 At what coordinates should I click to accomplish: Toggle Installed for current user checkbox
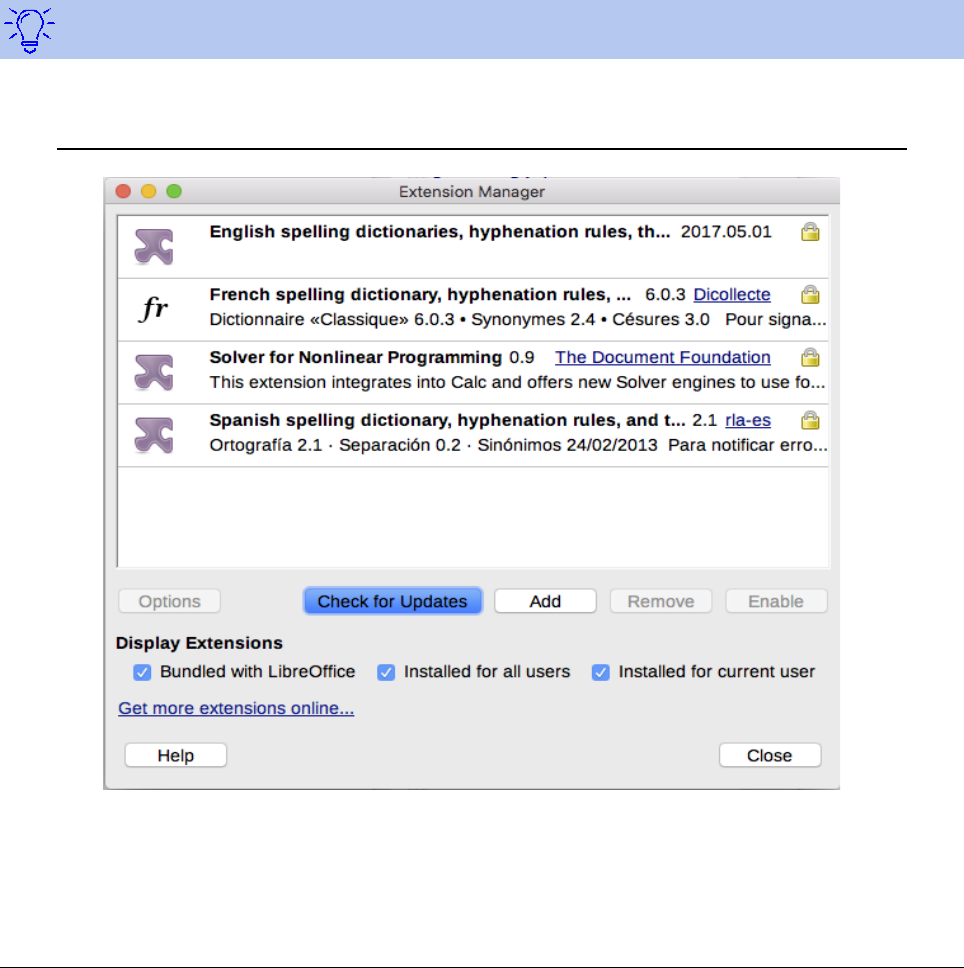tap(600, 672)
